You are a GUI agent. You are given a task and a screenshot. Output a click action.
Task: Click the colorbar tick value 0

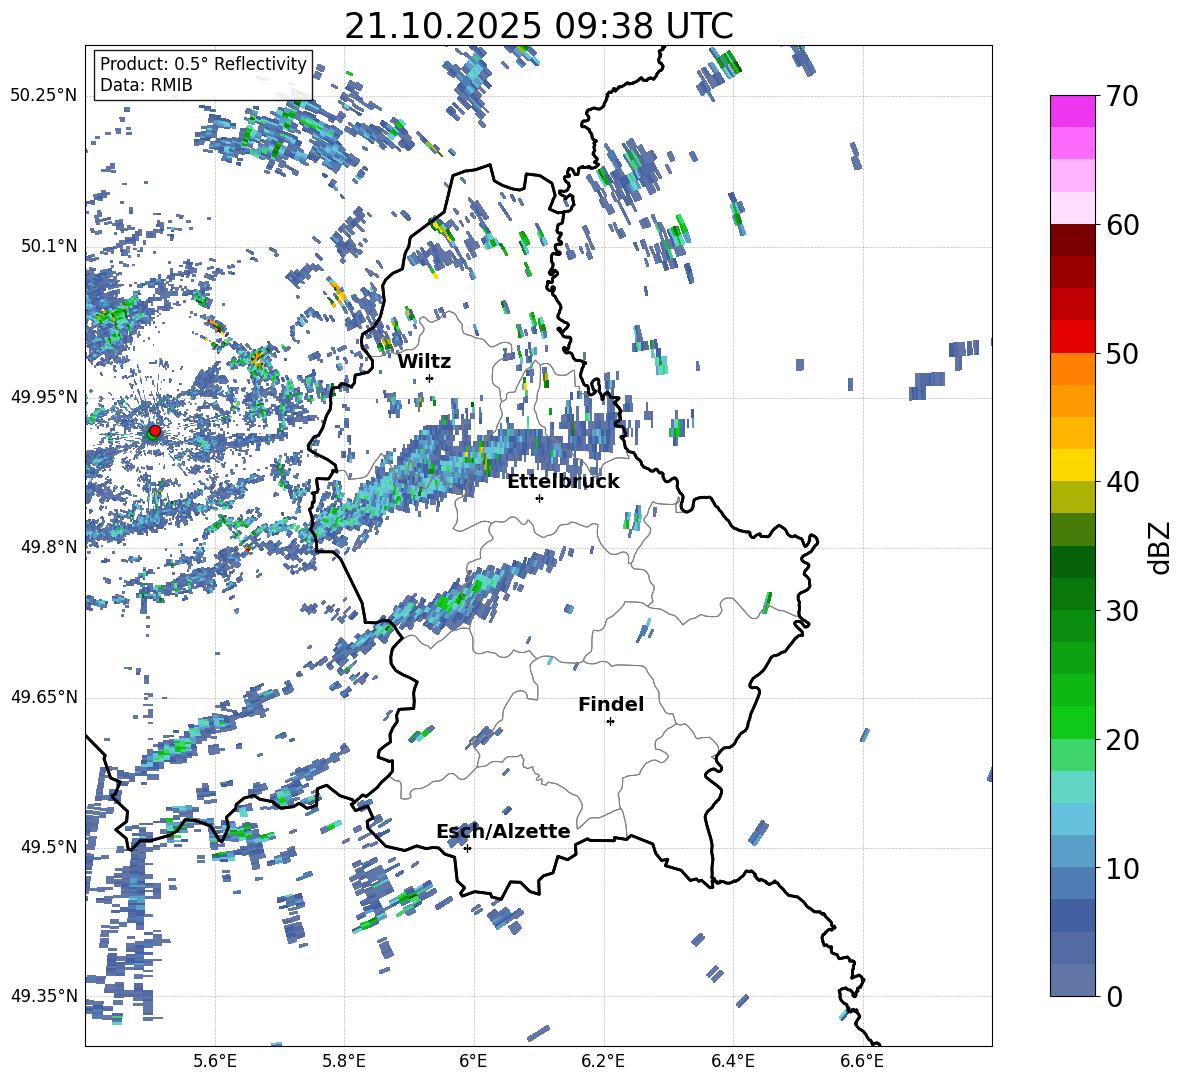[x=1114, y=996]
